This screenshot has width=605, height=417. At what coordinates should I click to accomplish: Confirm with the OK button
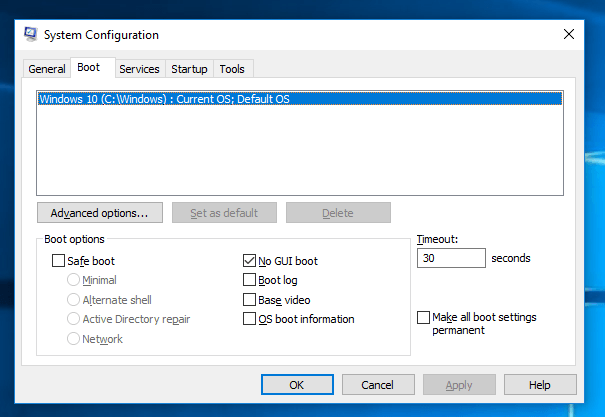click(x=297, y=385)
